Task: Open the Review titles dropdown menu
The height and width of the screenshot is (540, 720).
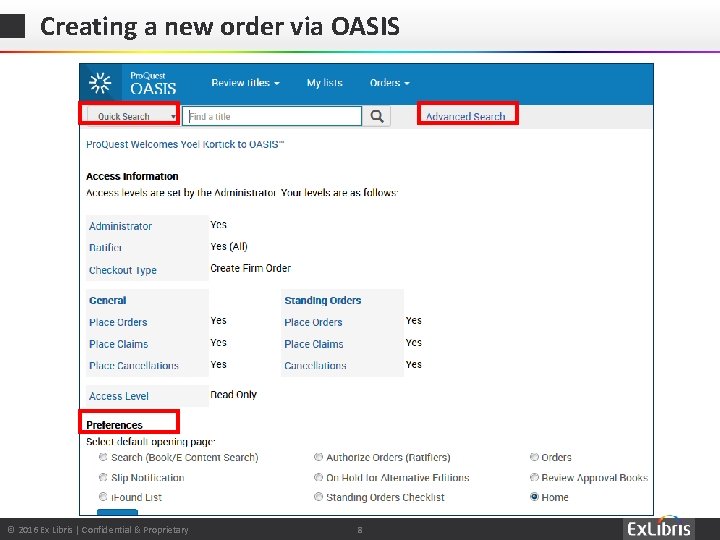Action: (245, 83)
